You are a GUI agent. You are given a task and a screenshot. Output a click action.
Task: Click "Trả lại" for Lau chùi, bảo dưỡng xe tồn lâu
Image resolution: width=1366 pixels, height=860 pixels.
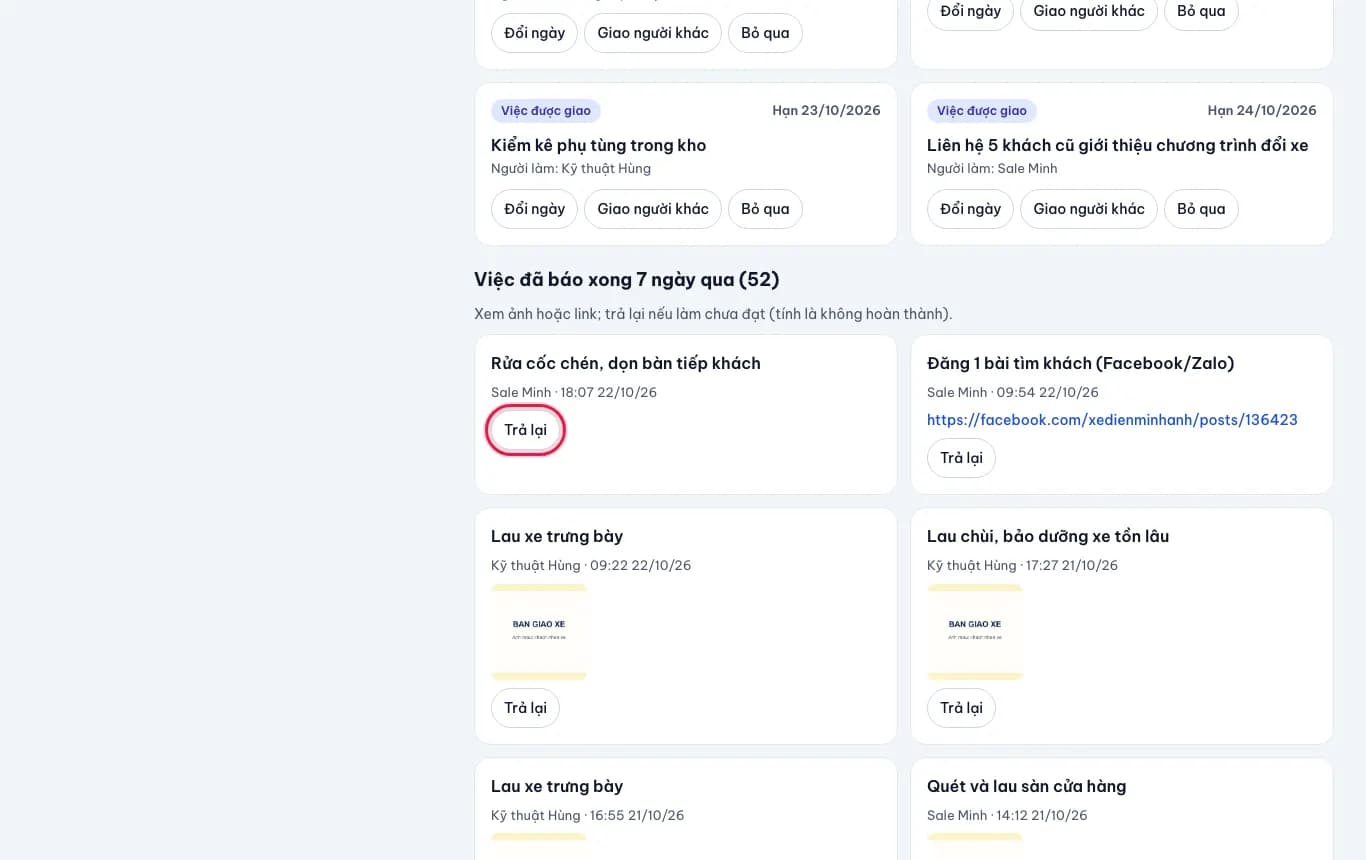(x=962, y=708)
